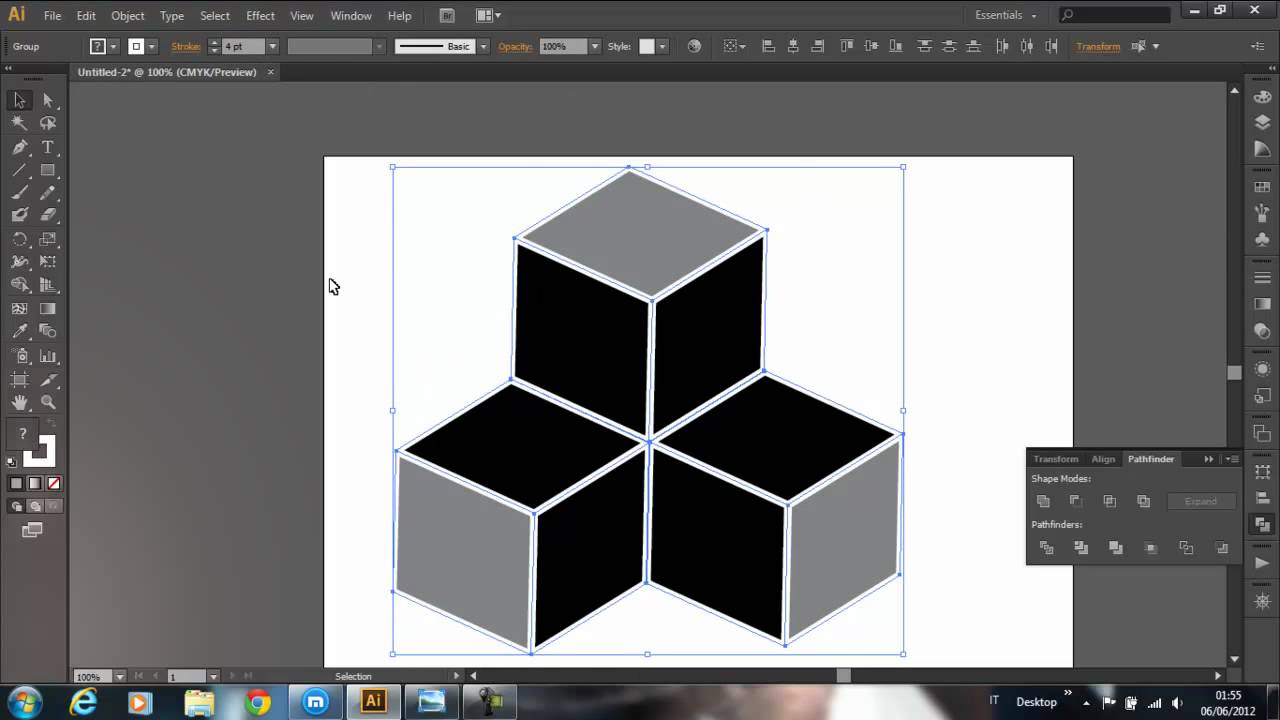Choose the Rectangle tool
The width and height of the screenshot is (1280, 720).
pyautogui.click(x=47, y=170)
